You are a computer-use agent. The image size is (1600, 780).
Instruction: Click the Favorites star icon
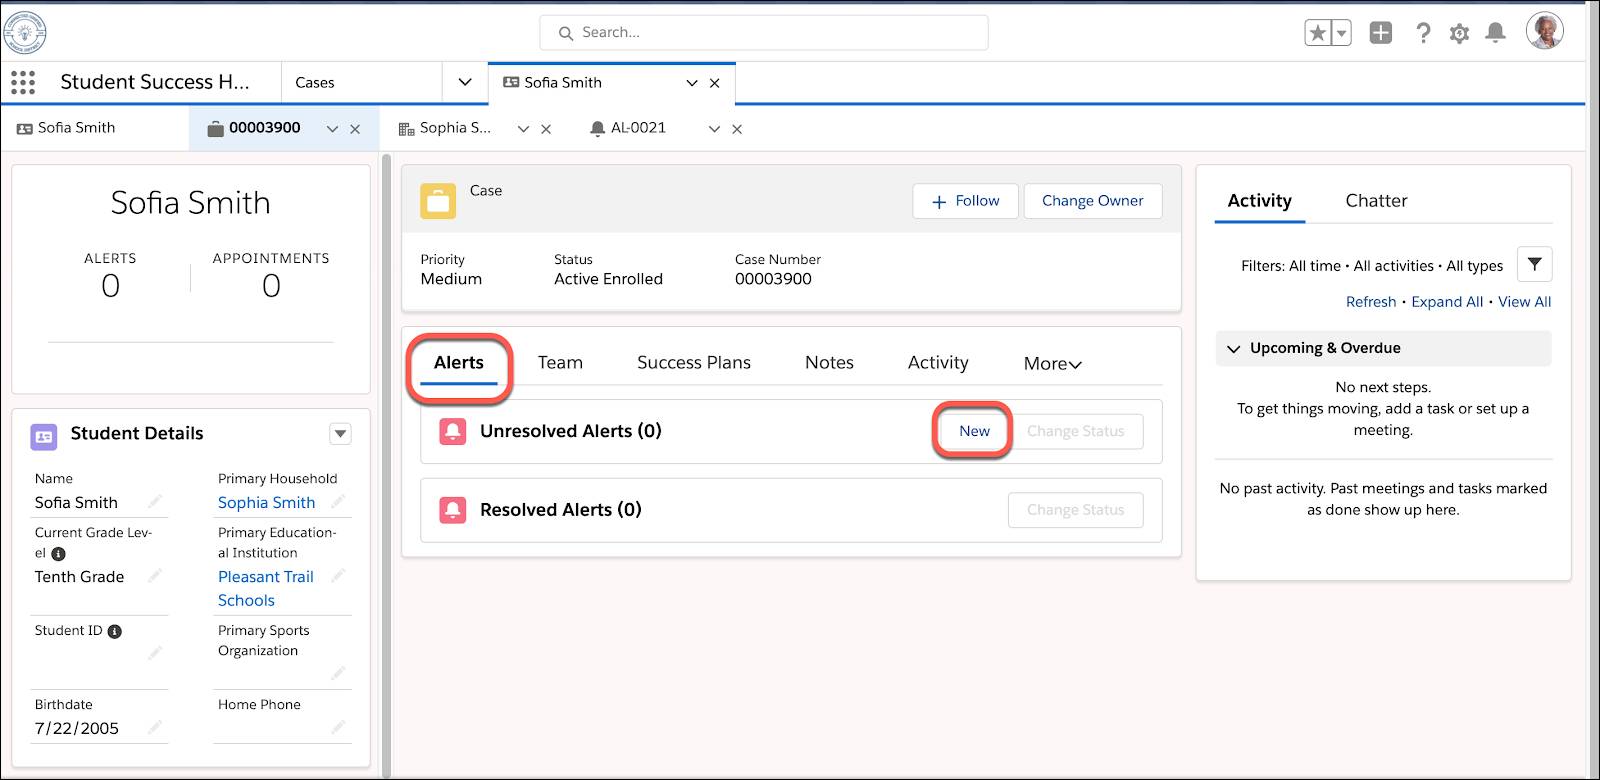tap(1318, 33)
